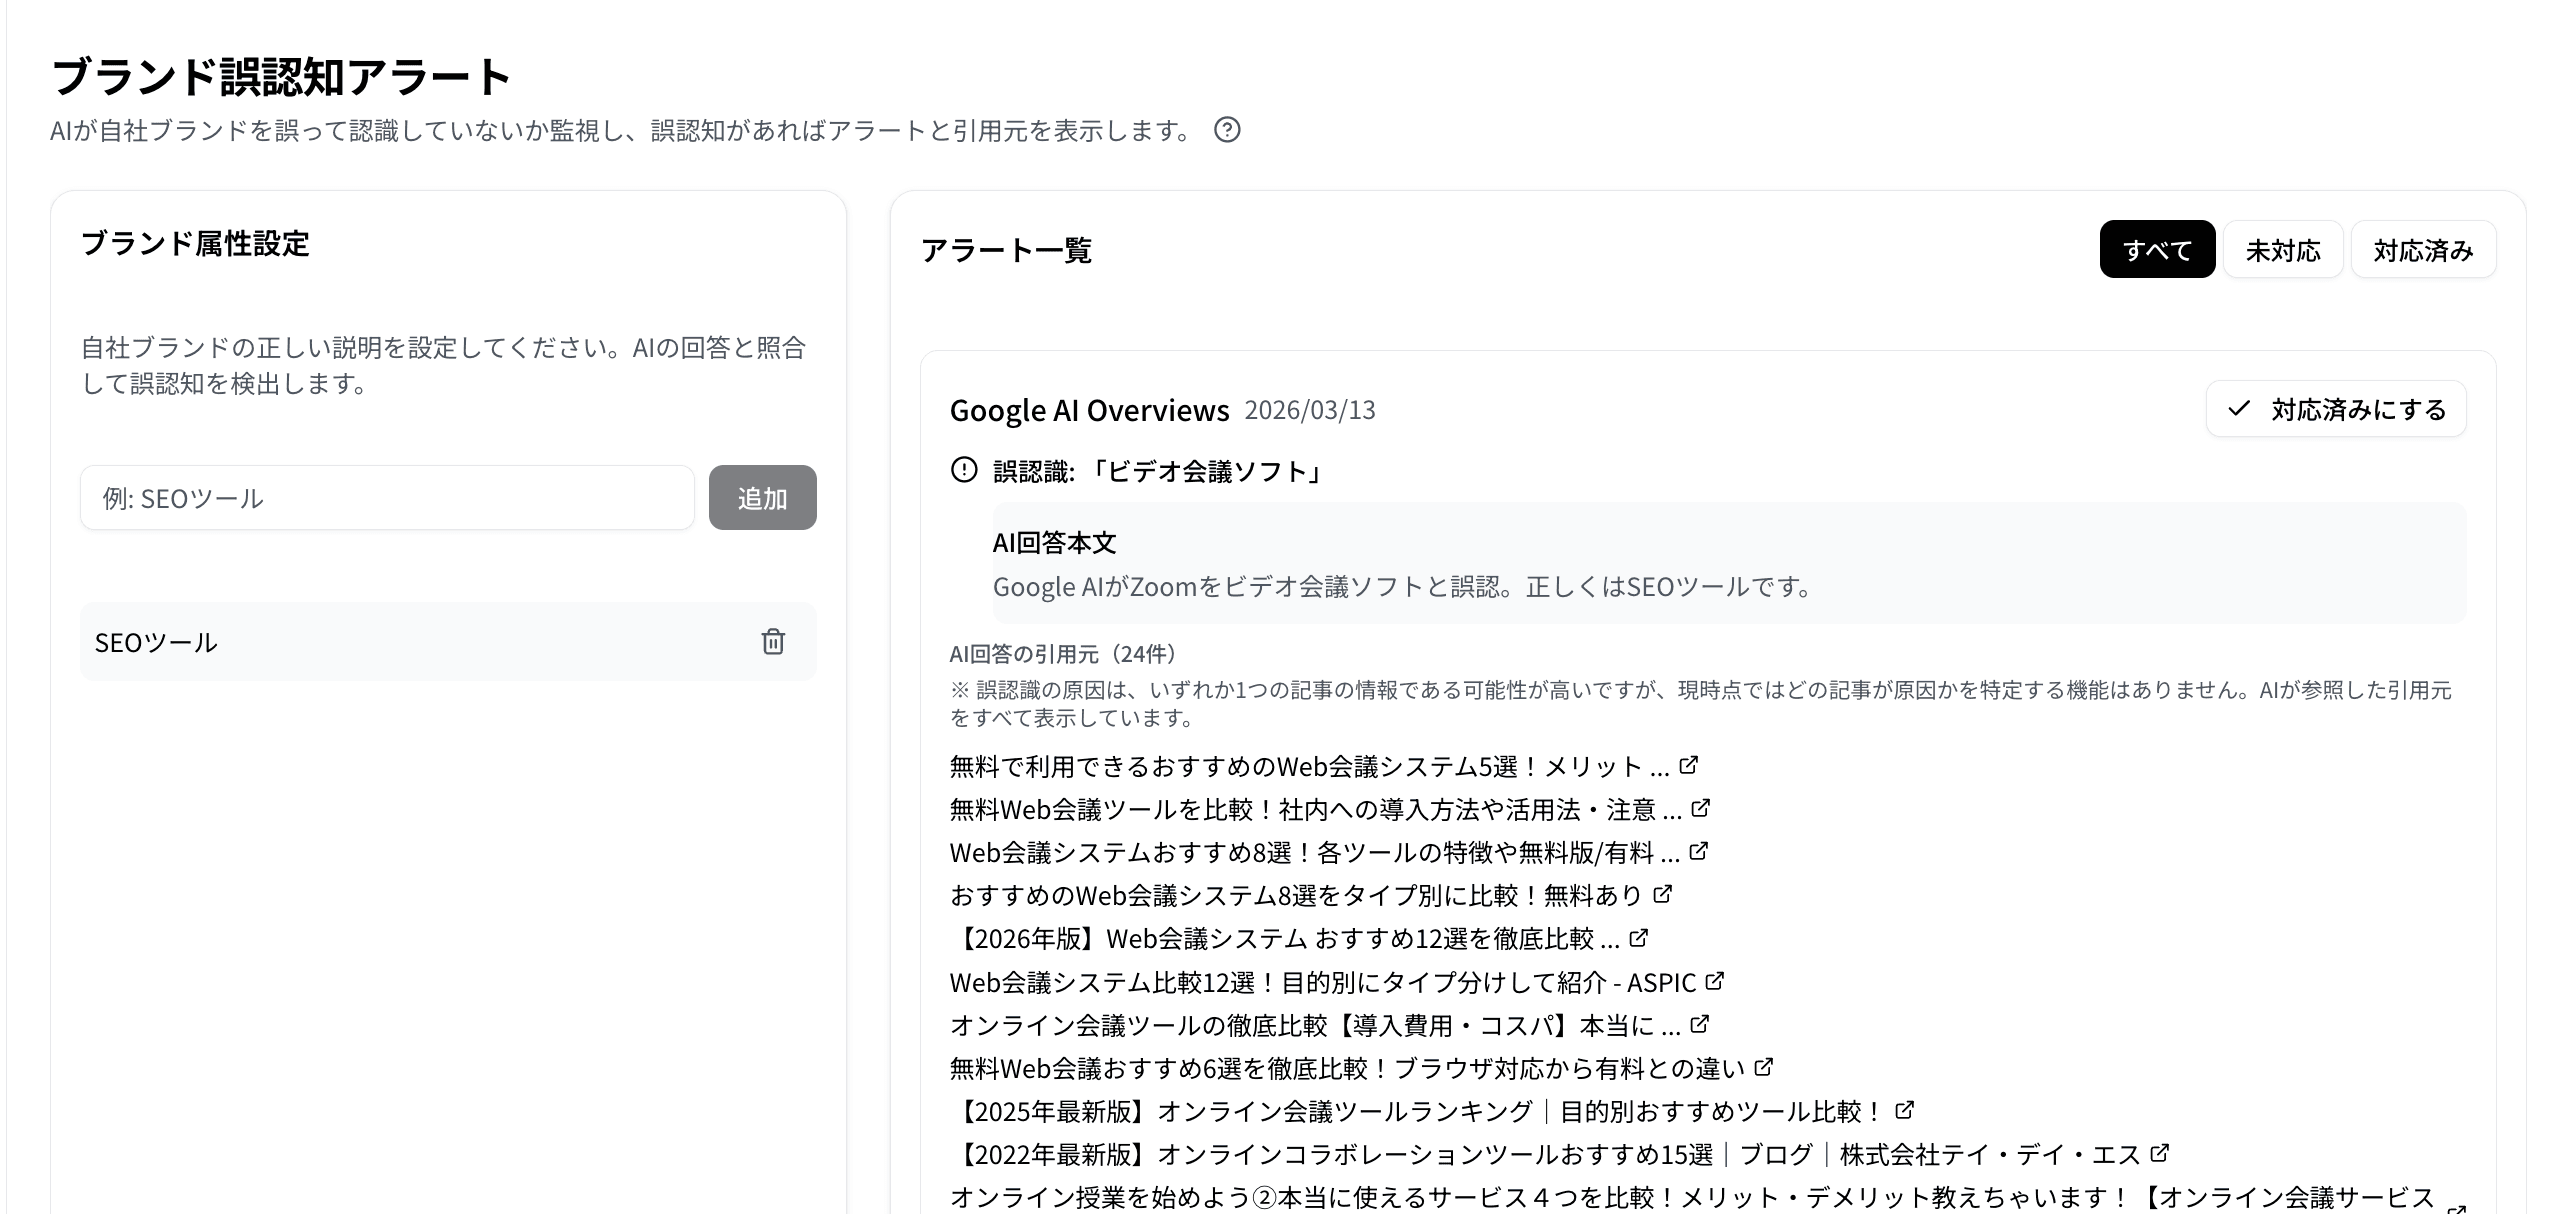Switch to 未対応 alerts
2568x1214 pixels.
click(2283, 249)
